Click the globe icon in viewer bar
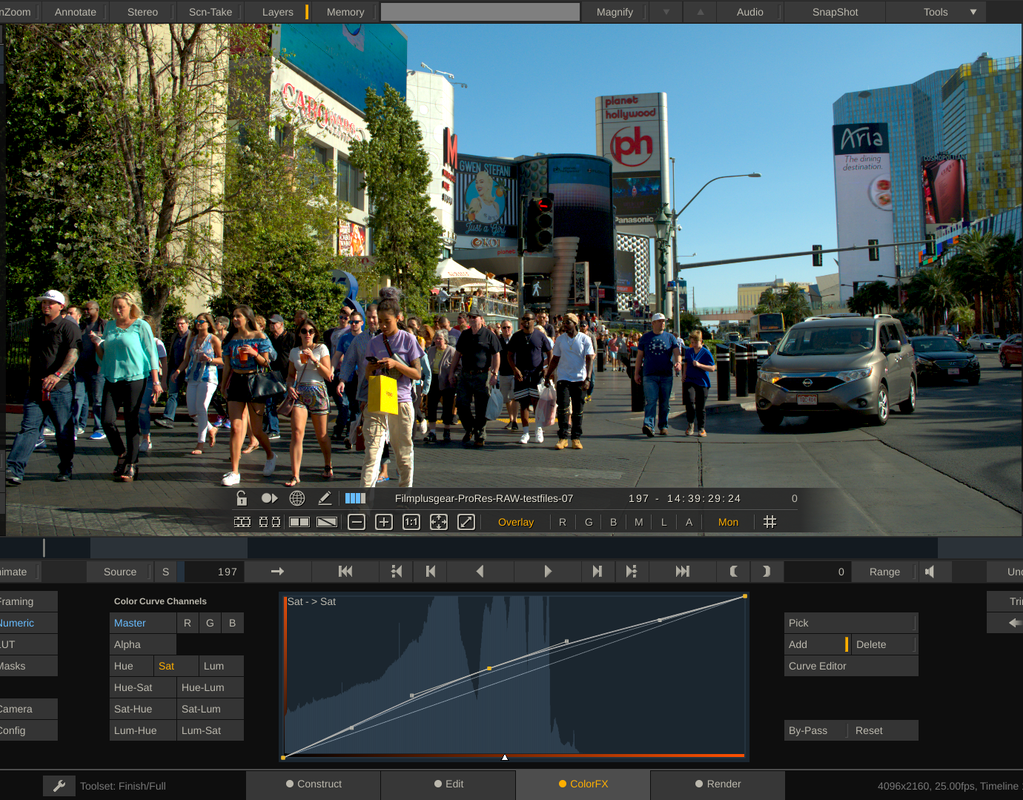 point(297,499)
